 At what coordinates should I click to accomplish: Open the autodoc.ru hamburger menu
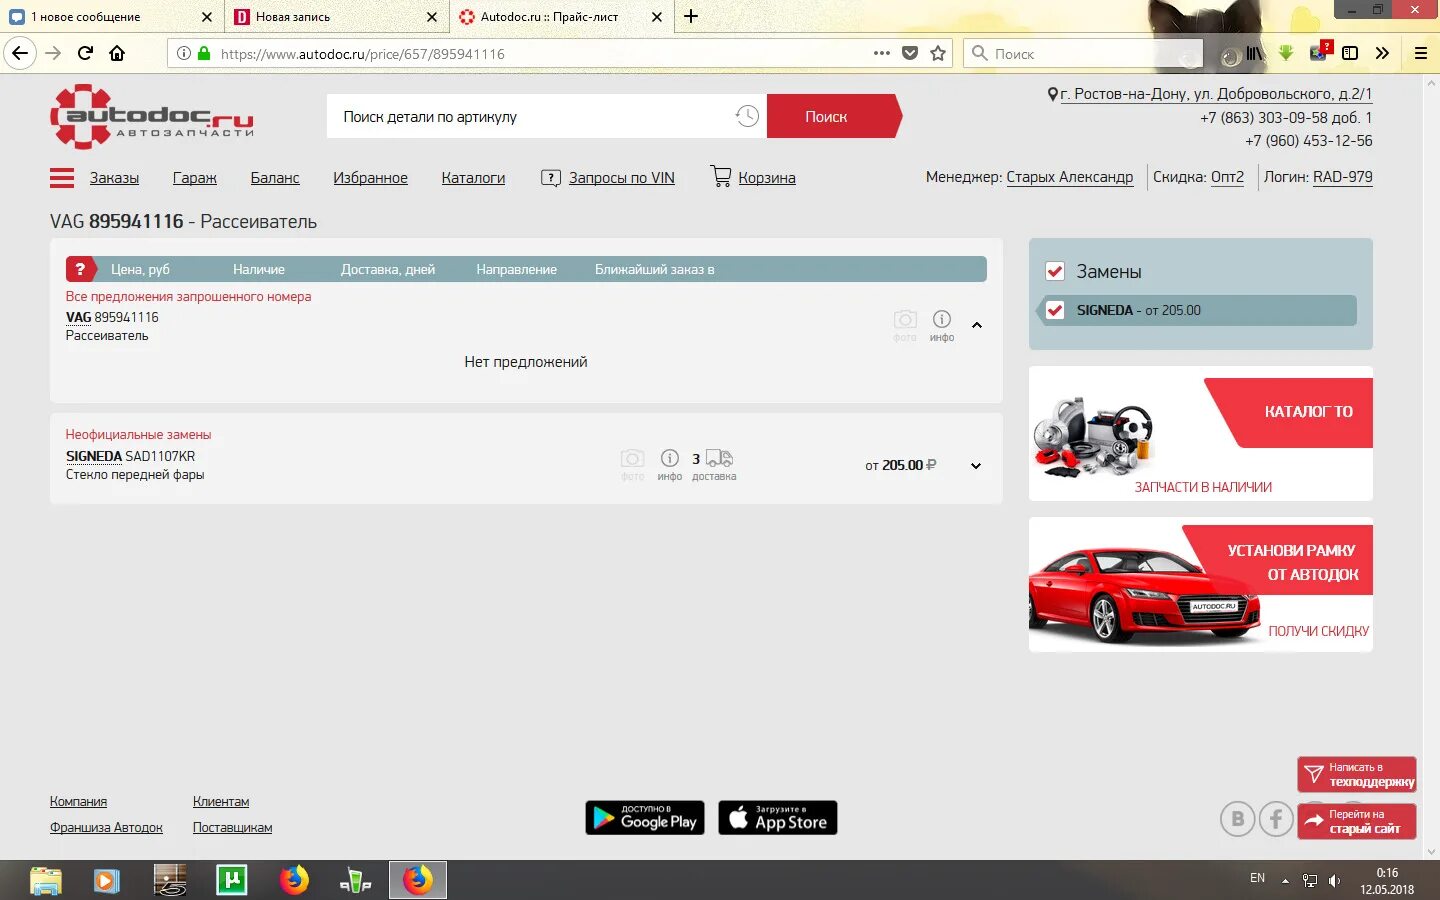pos(62,178)
